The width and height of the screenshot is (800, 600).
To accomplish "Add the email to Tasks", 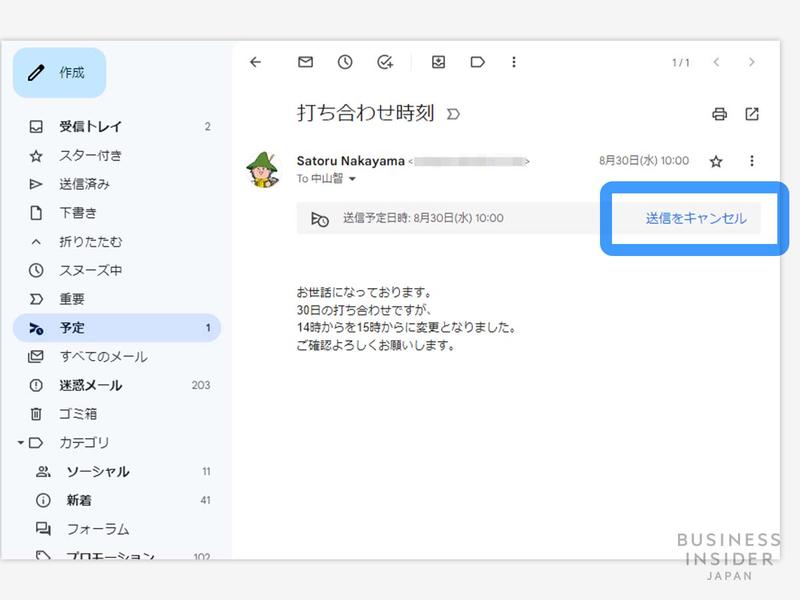I will 384,62.
